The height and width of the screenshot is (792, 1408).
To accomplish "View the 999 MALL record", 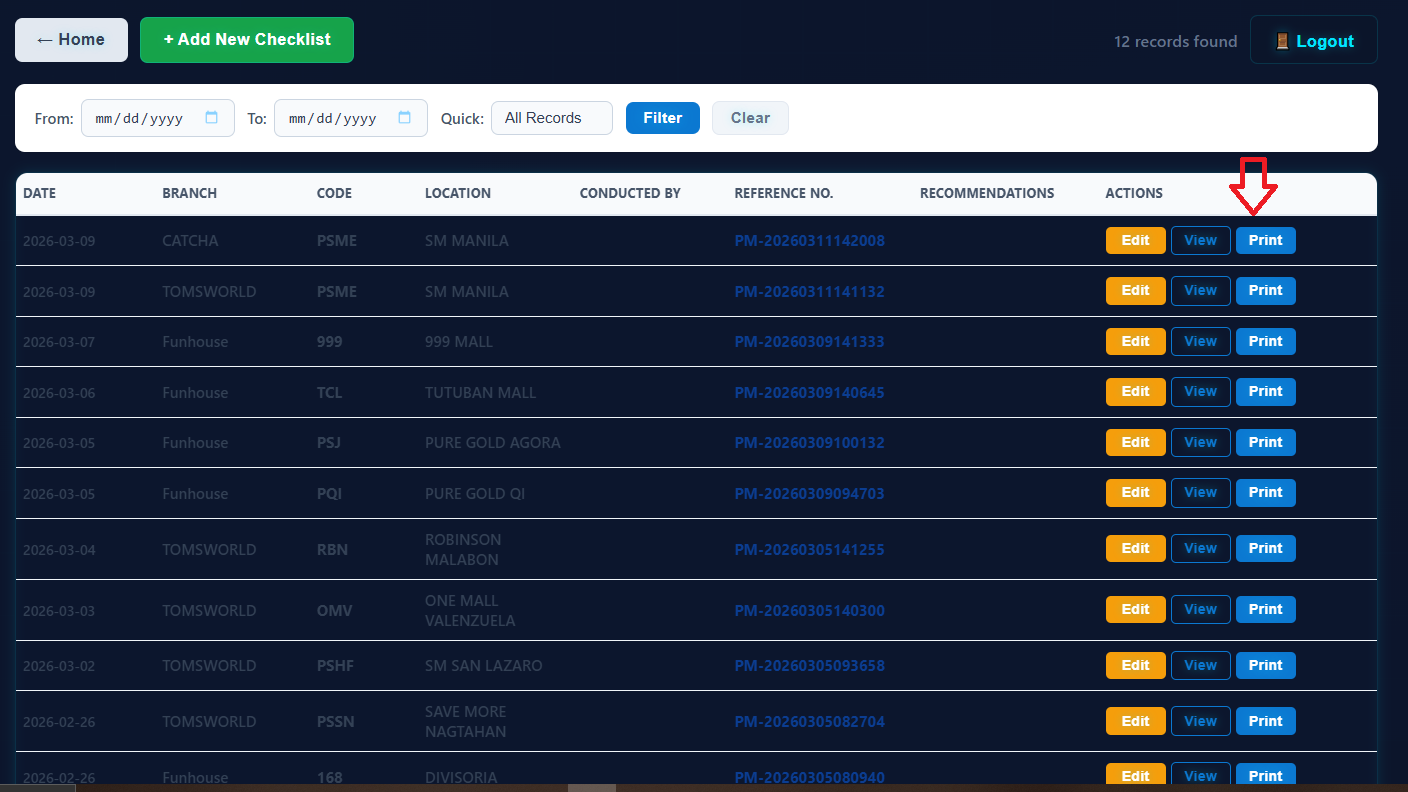I will pos(1200,341).
